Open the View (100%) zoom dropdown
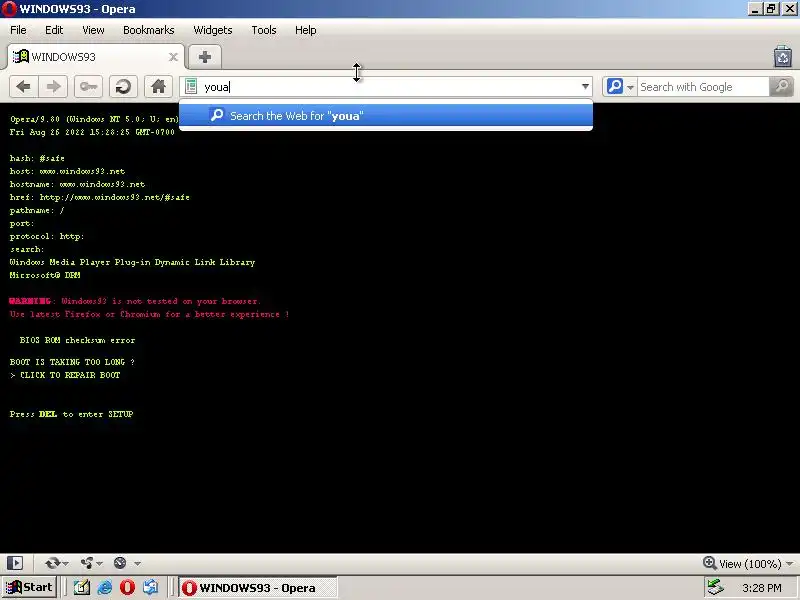 755,564
